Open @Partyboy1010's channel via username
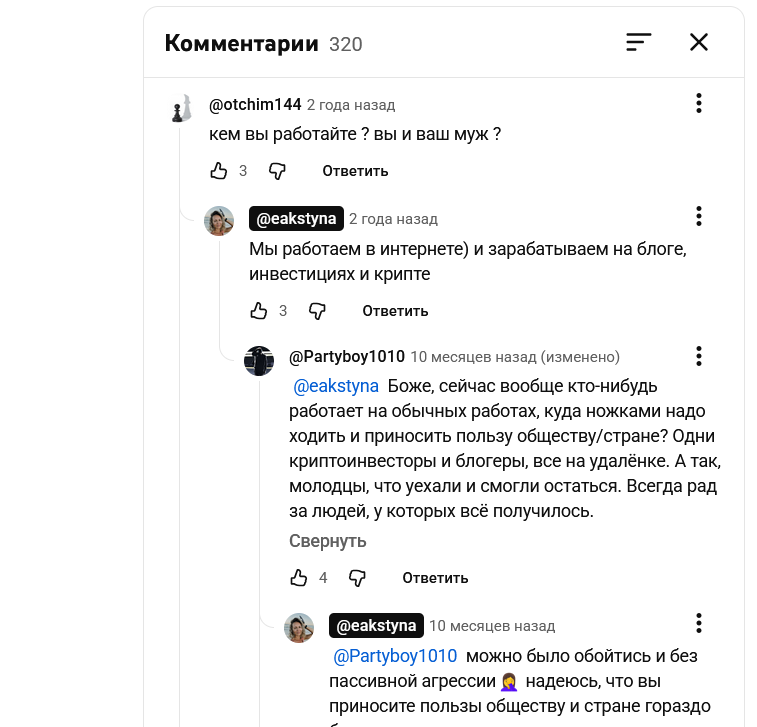The width and height of the screenshot is (757, 727). click(347, 357)
